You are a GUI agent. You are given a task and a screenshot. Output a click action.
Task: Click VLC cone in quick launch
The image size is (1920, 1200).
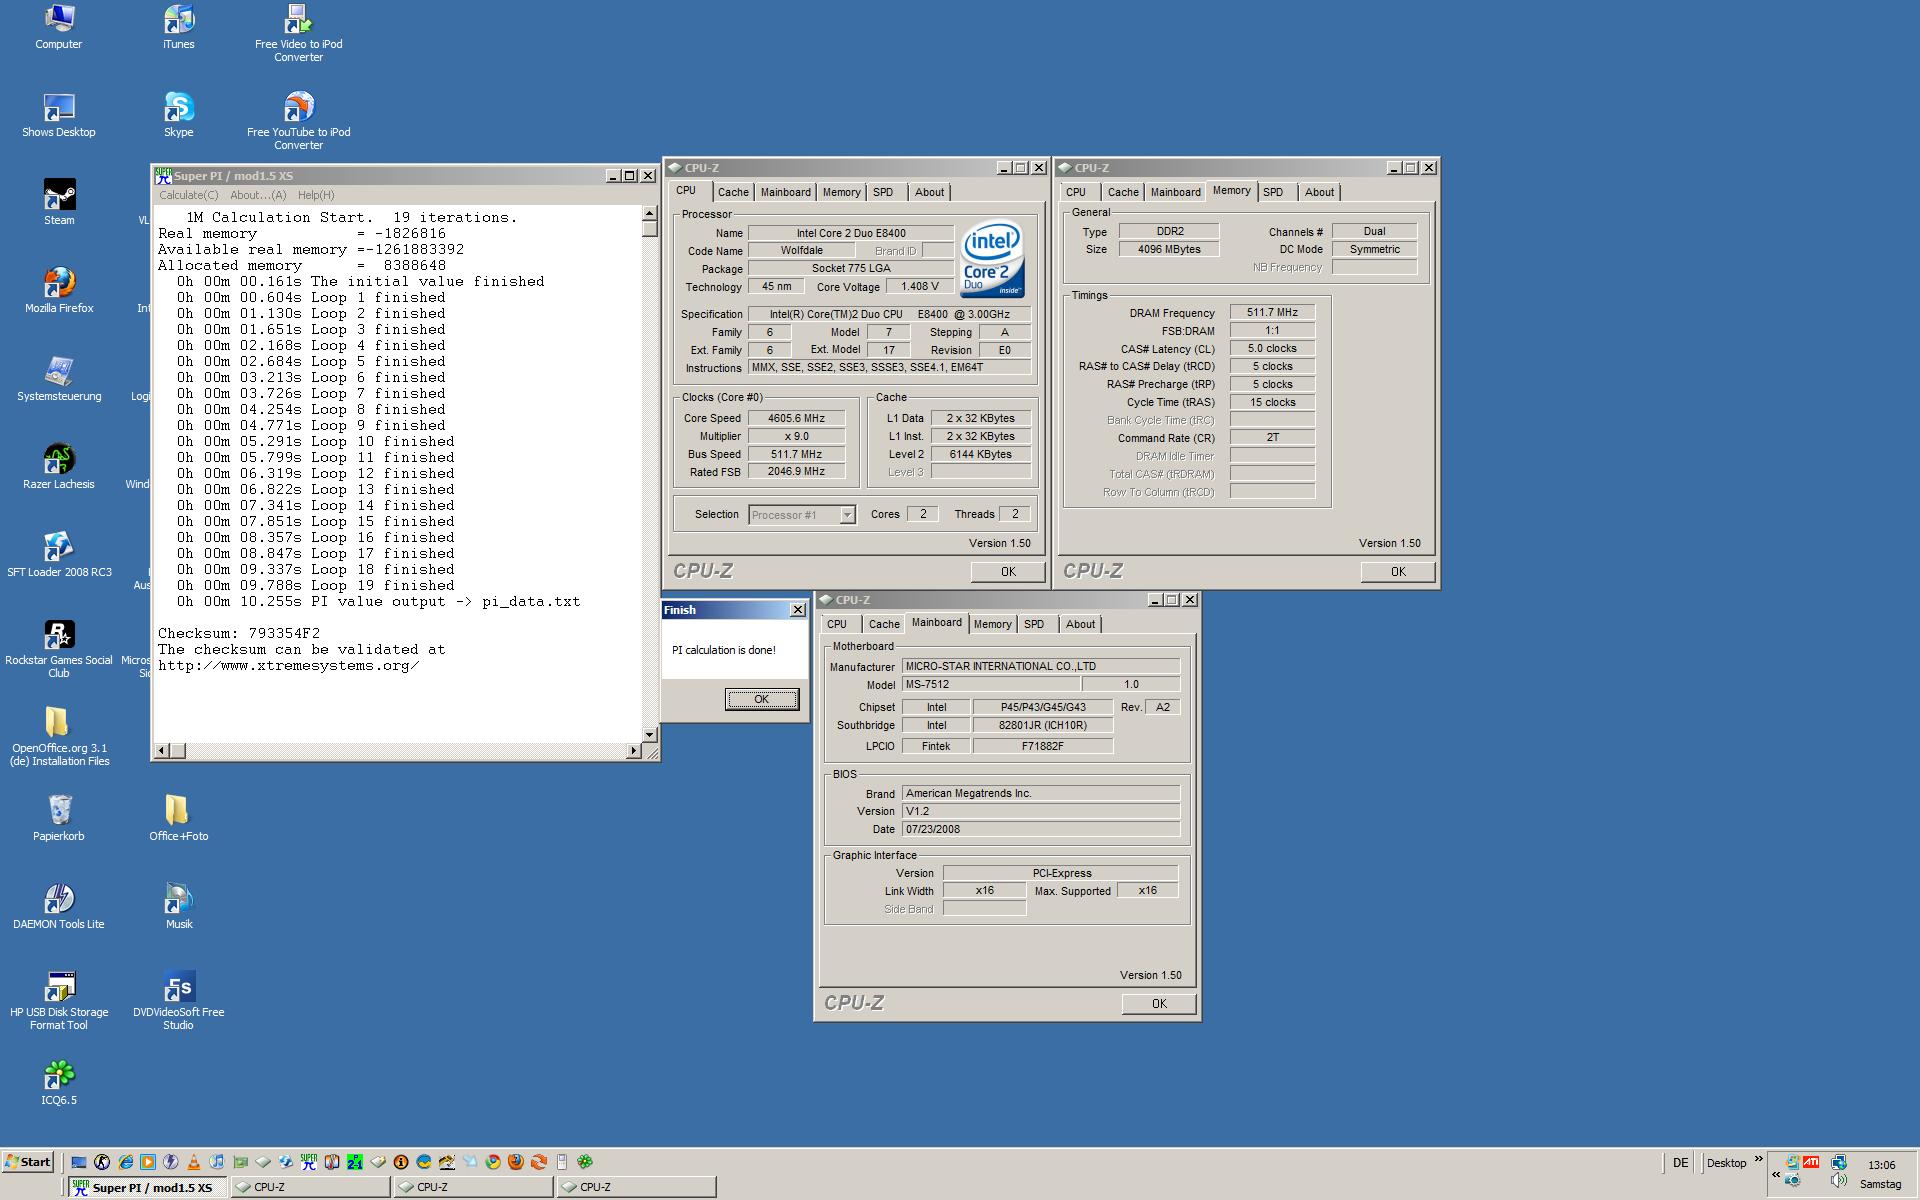pyautogui.click(x=194, y=1162)
